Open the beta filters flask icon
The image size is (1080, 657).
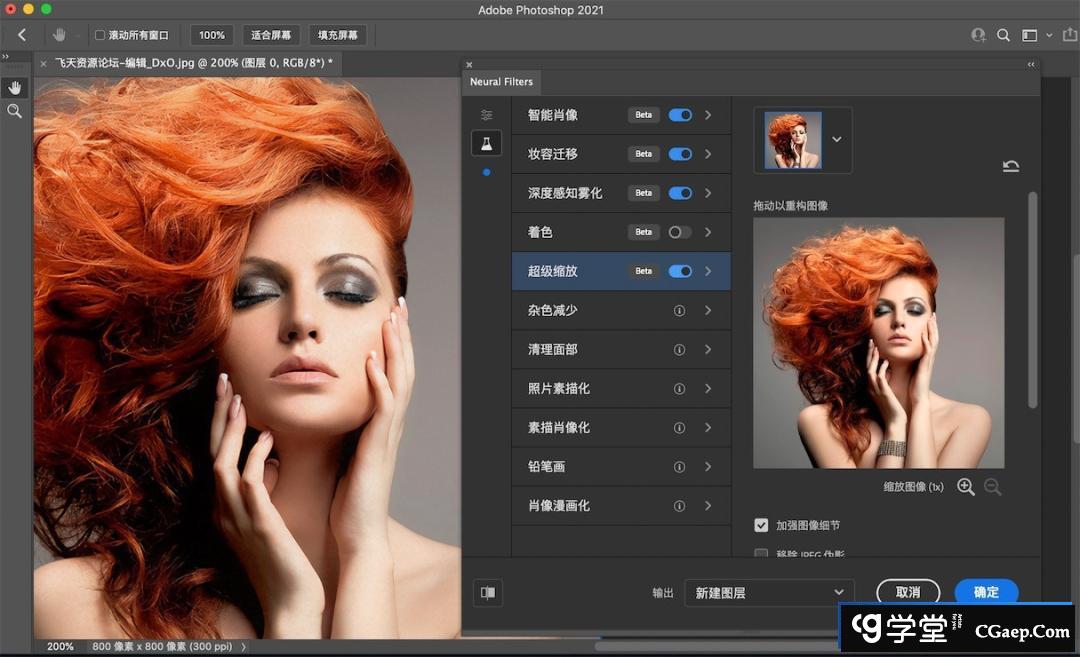[486, 143]
